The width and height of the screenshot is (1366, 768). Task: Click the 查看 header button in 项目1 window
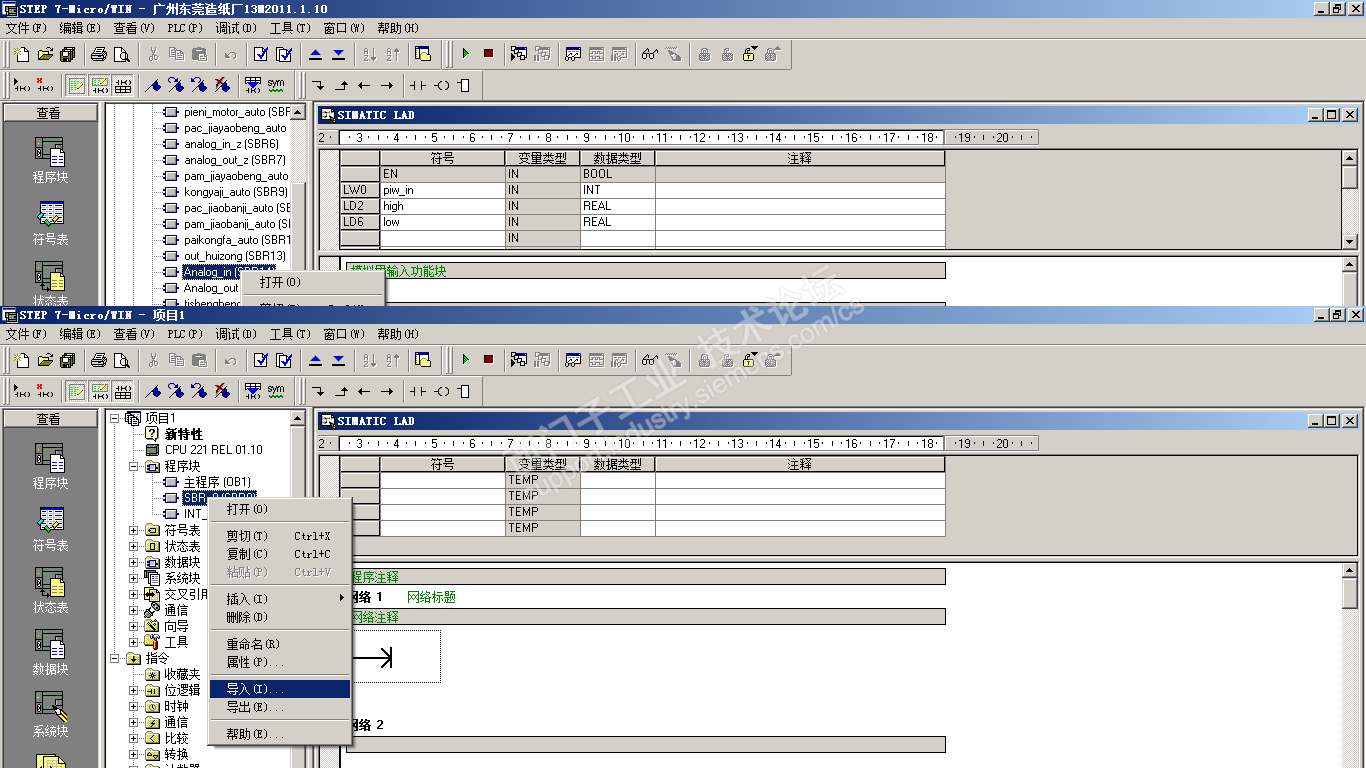click(49, 419)
